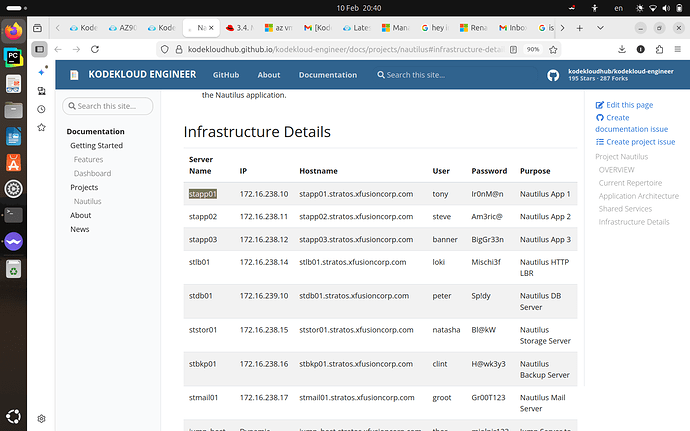
Task: Open the GitHub octocat repository icon
Action: click(553, 75)
